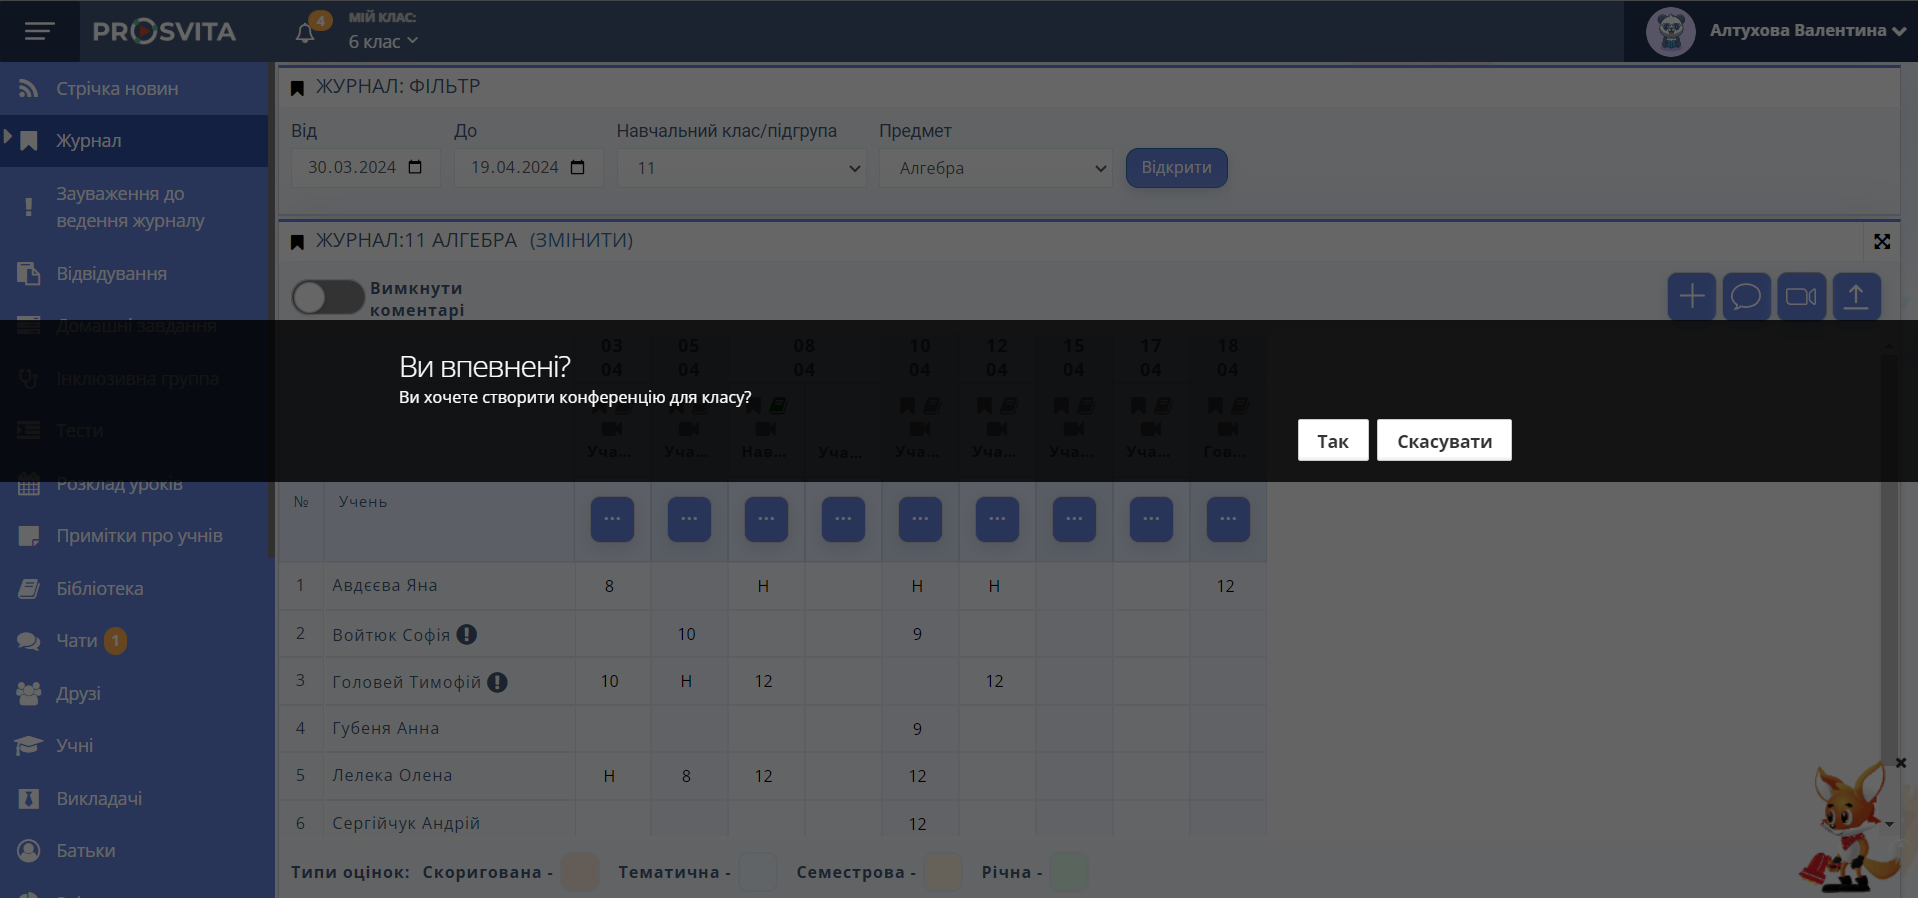The image size is (1918, 898).
Task: Click the Від date field
Action: [x=365, y=168]
